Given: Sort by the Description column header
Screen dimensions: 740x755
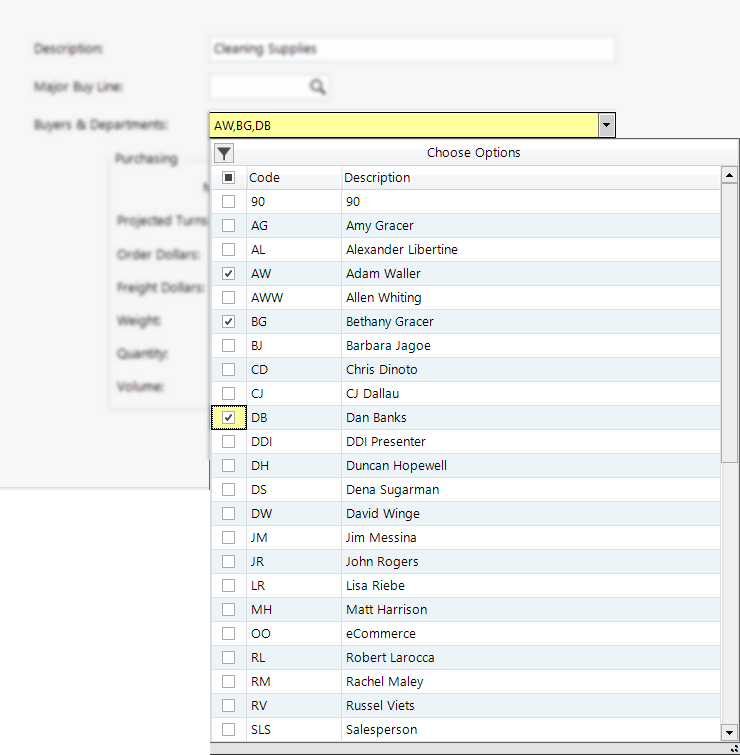Looking at the screenshot, I should point(530,178).
